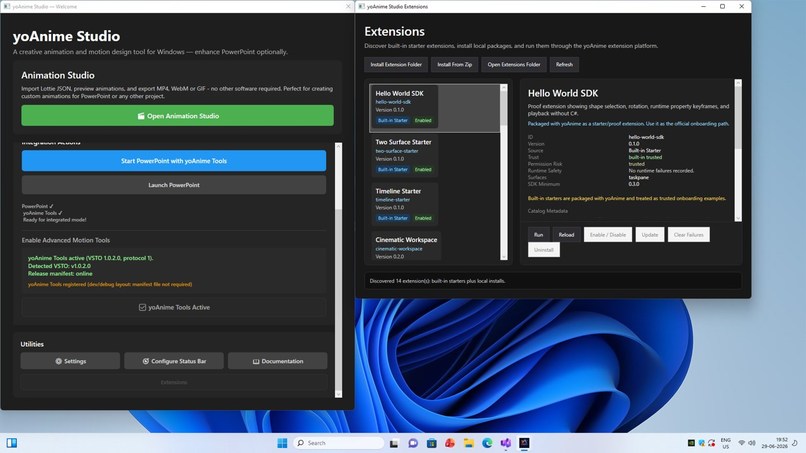Open Task View from taskbar
The width and height of the screenshot is (806, 453).
tap(394, 443)
